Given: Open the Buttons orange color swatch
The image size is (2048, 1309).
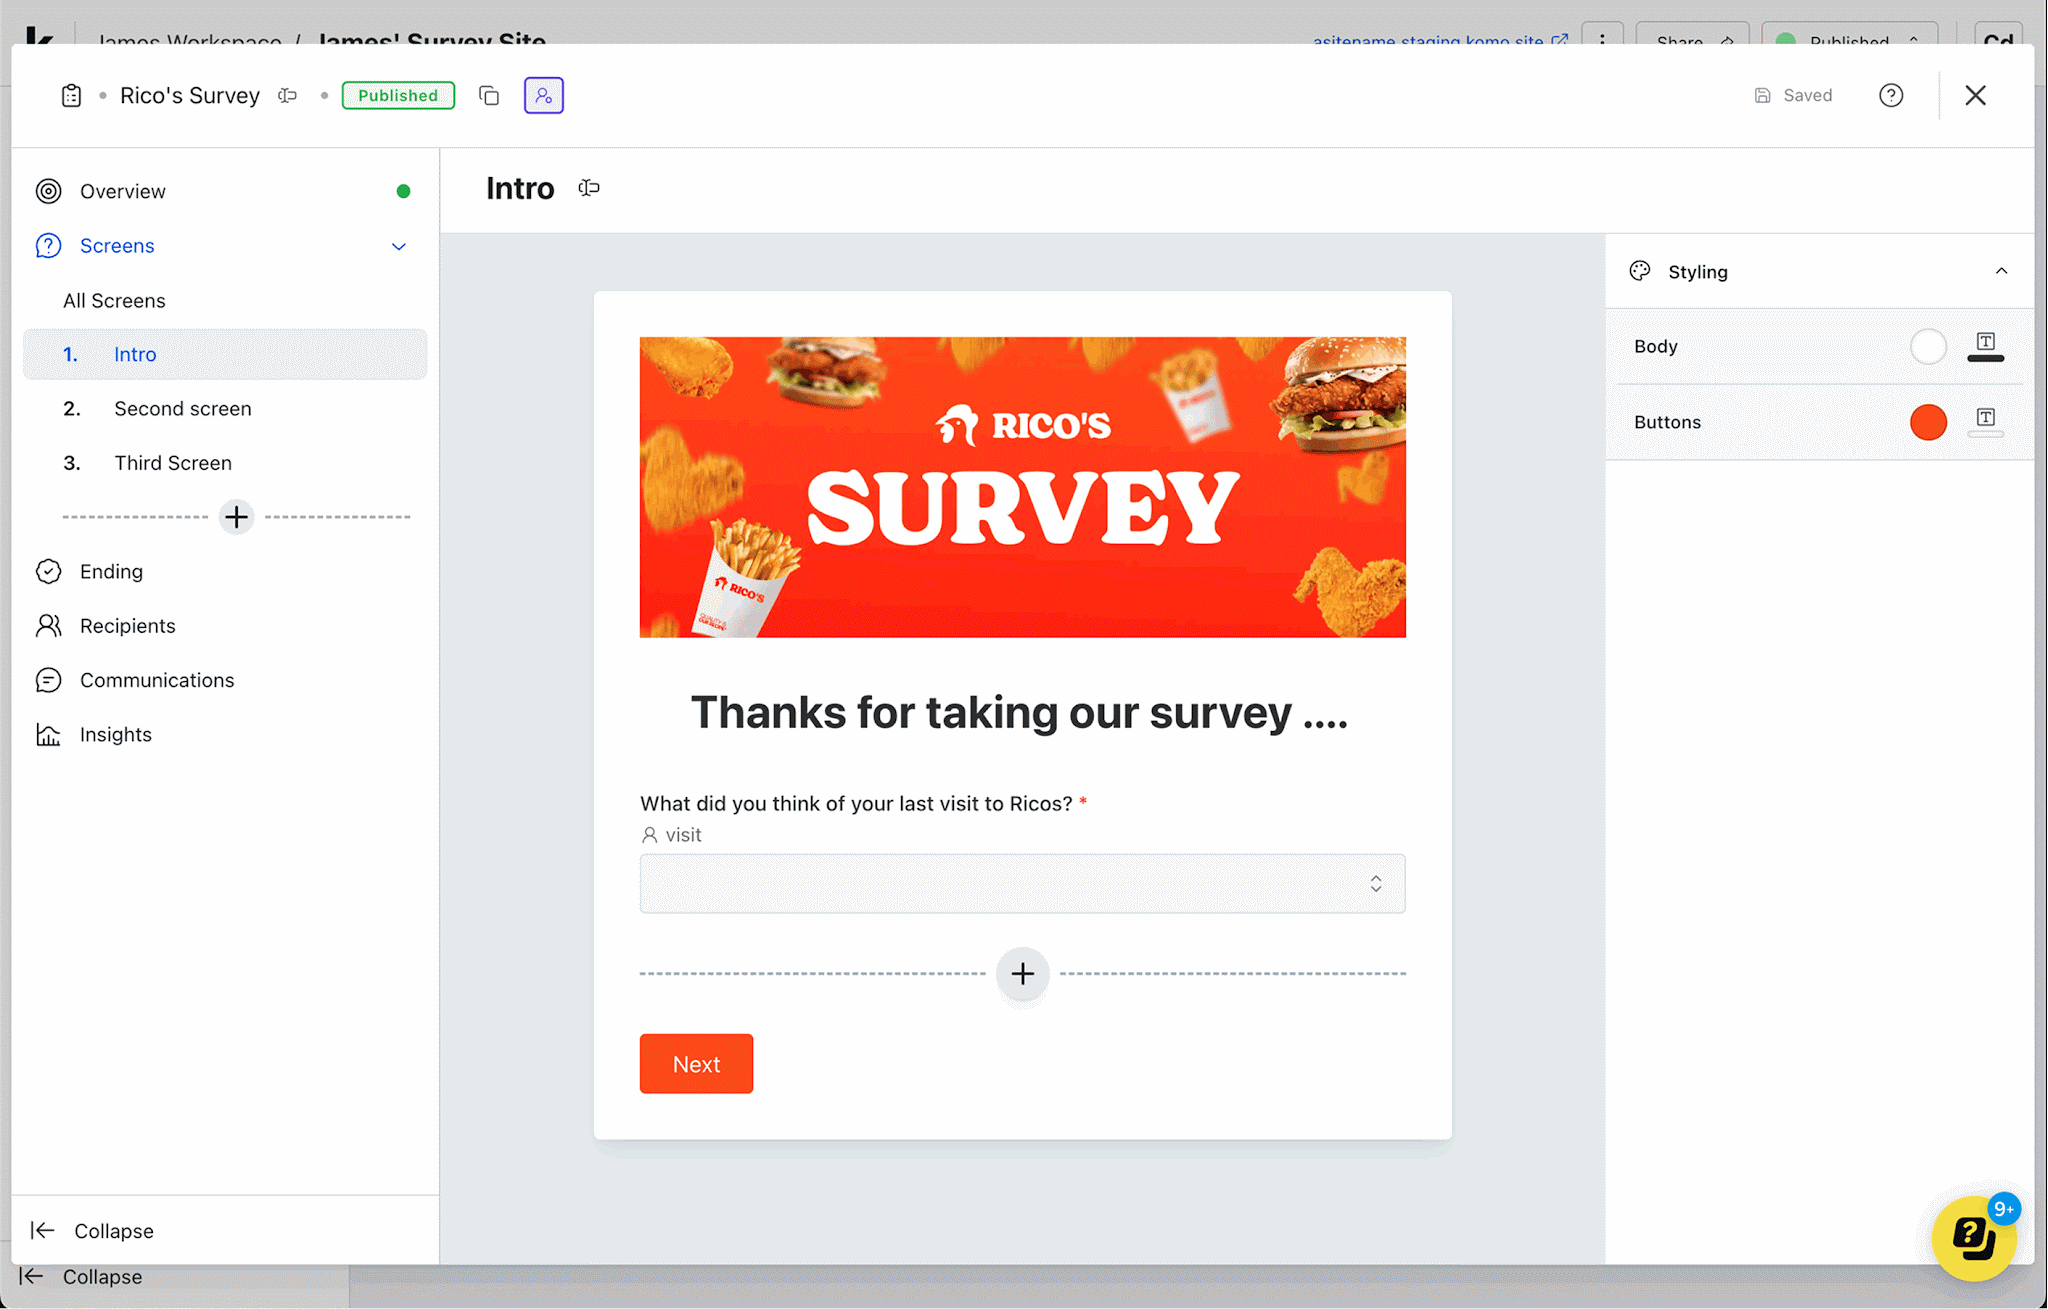Looking at the screenshot, I should [1928, 422].
